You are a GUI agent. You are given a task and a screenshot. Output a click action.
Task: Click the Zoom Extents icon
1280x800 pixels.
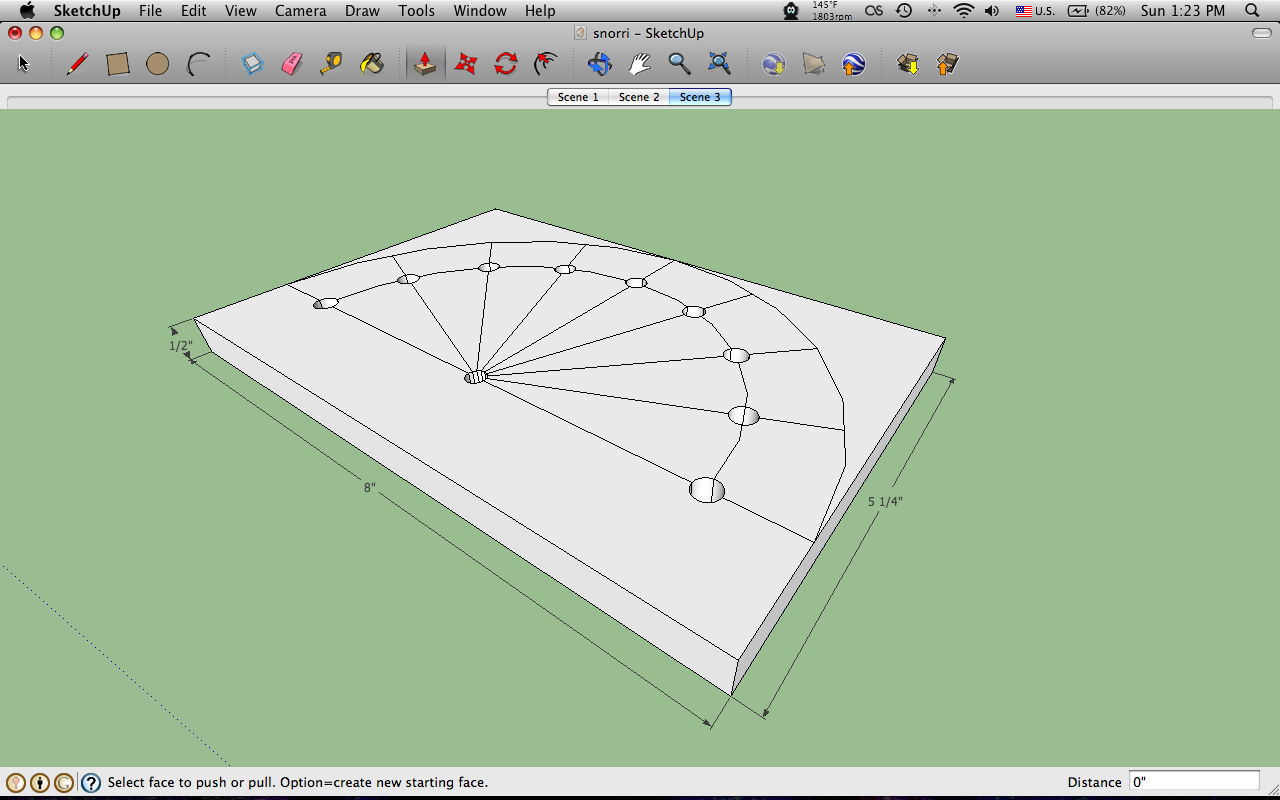coord(719,64)
